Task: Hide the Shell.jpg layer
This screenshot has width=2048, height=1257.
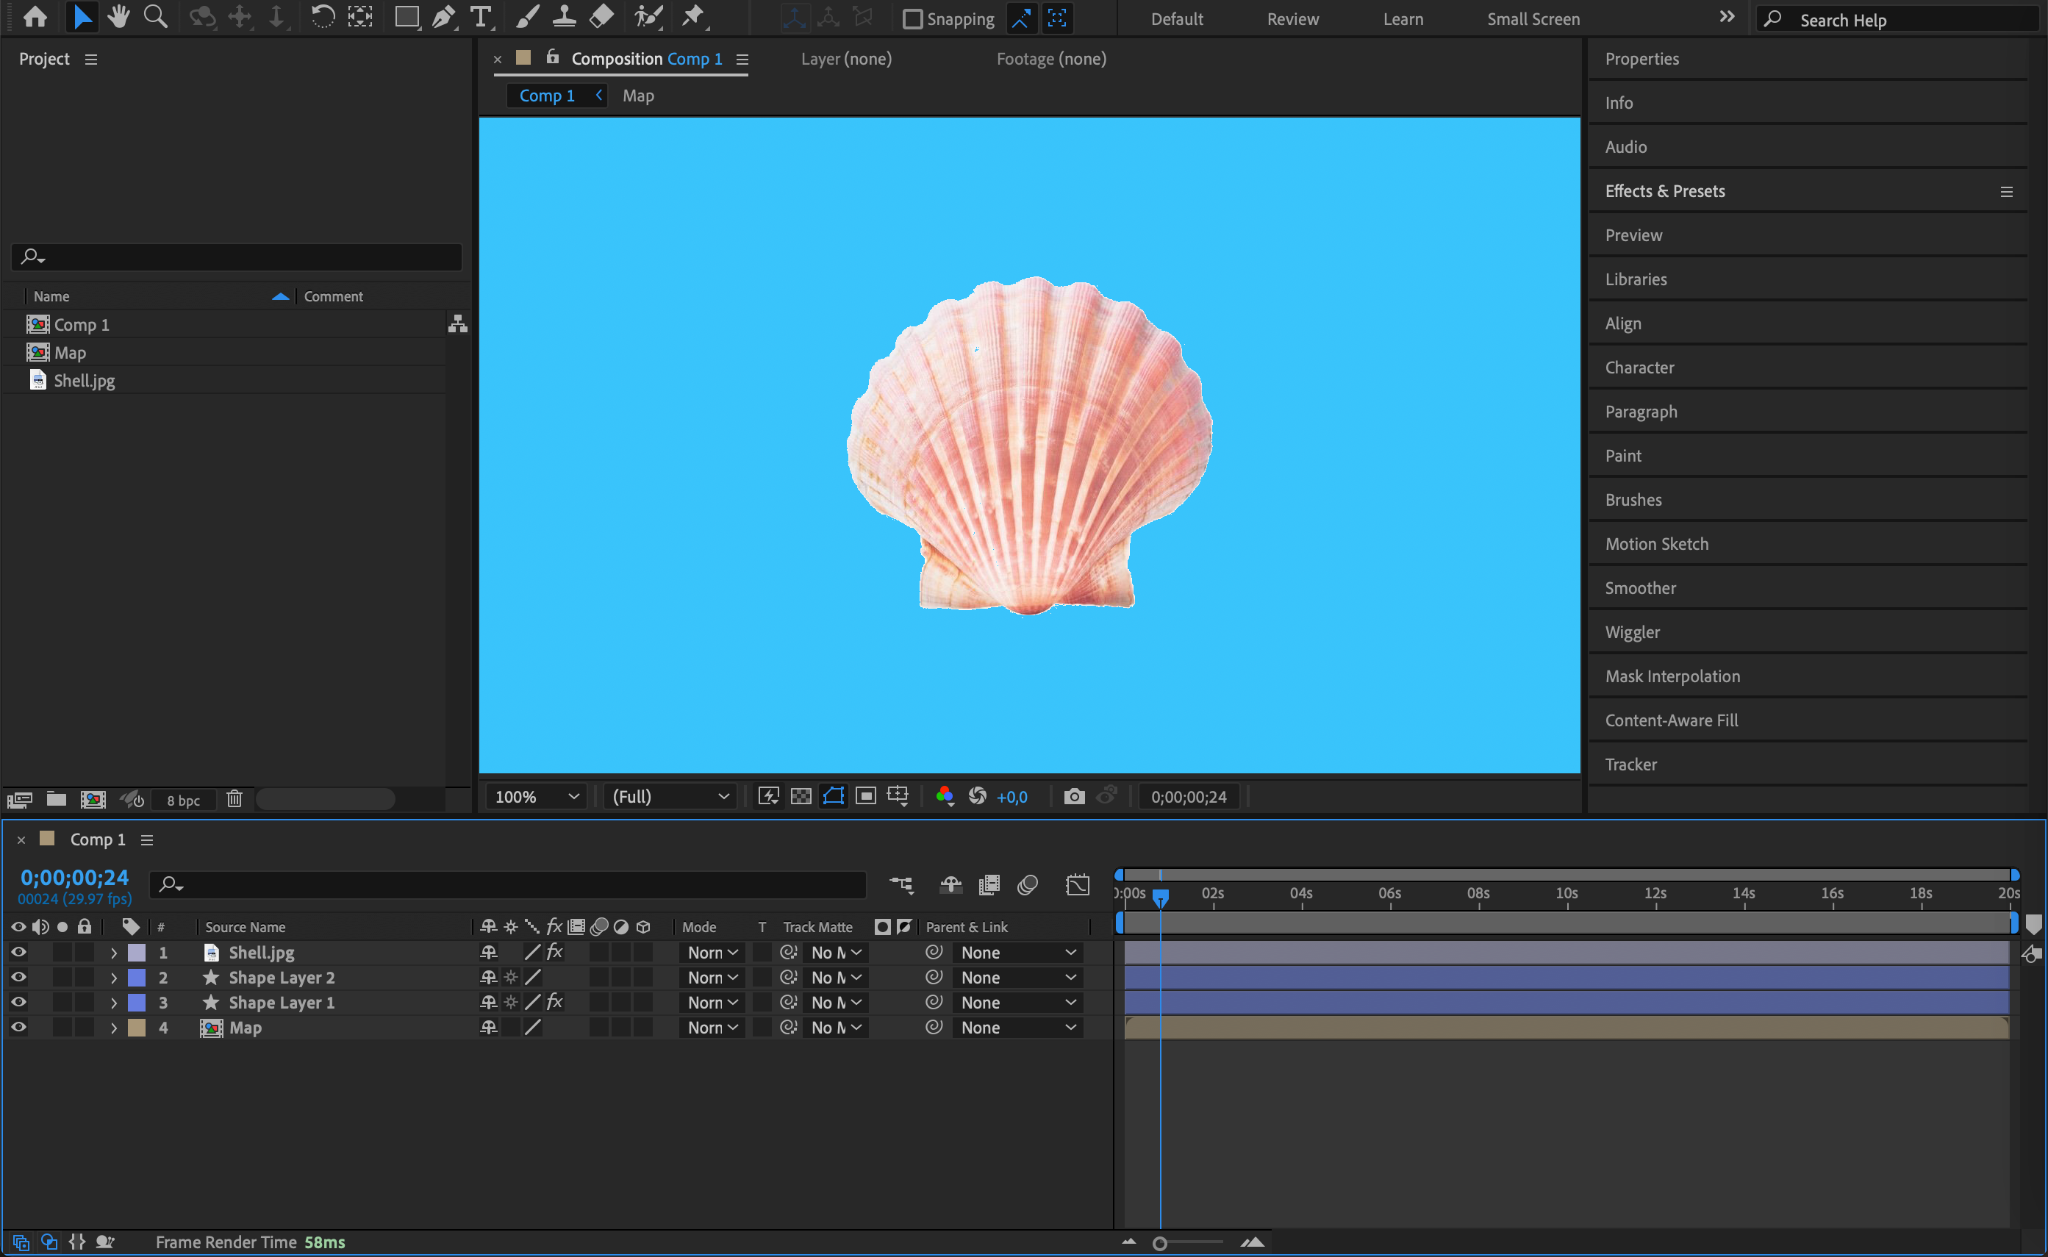Action: point(18,952)
